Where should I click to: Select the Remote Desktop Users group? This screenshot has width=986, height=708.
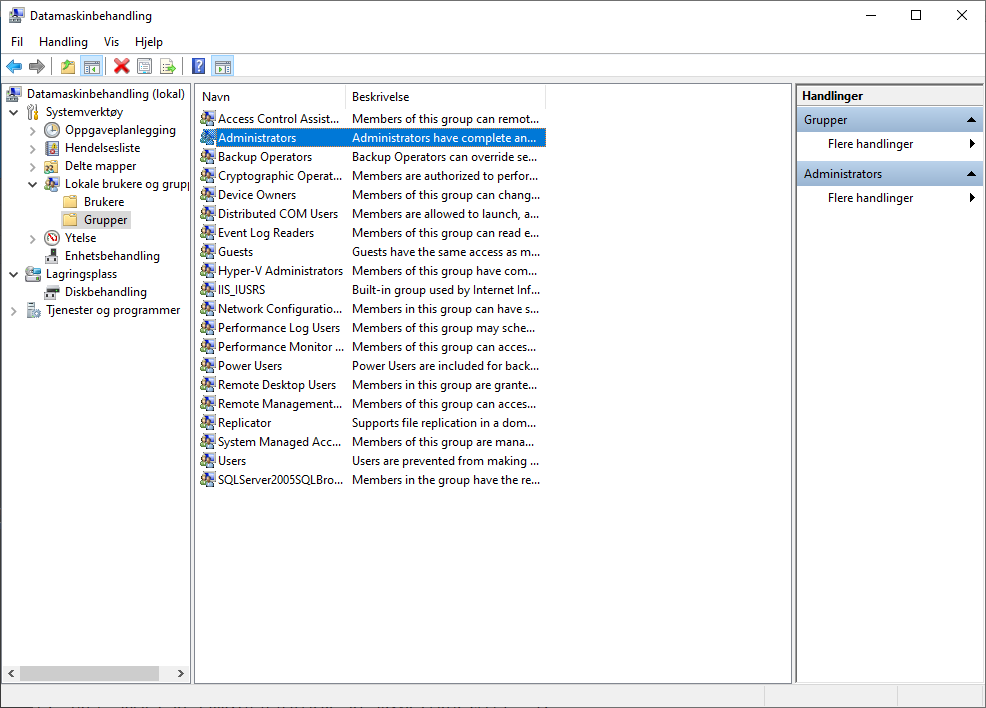point(277,385)
